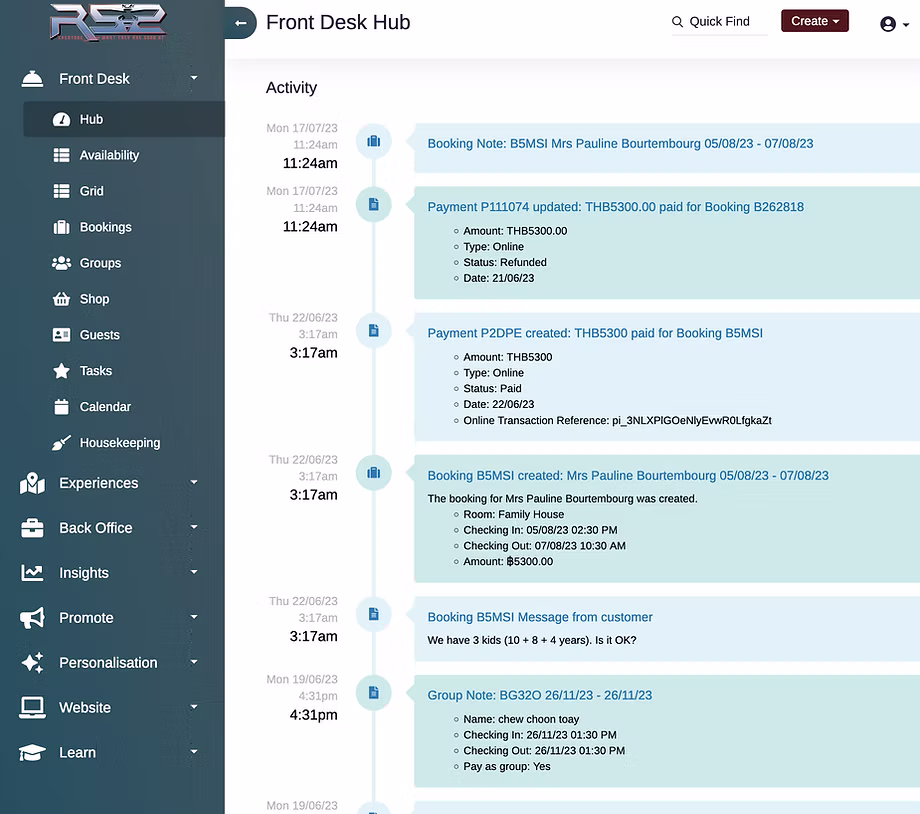Image resolution: width=920 pixels, height=814 pixels.
Task: Click the suitcase timeline marker for Booking Note
Action: coord(373,141)
